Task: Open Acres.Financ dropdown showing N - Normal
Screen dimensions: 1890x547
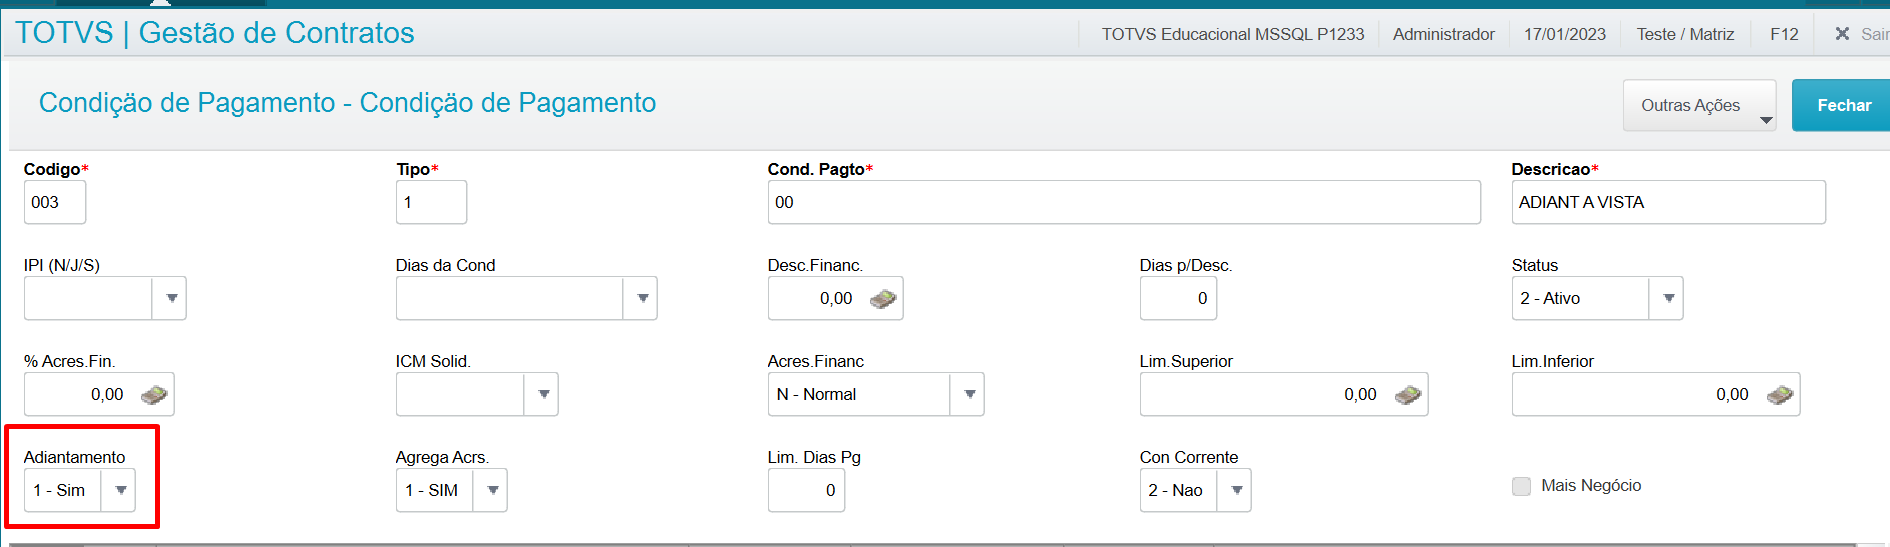Action: [968, 394]
